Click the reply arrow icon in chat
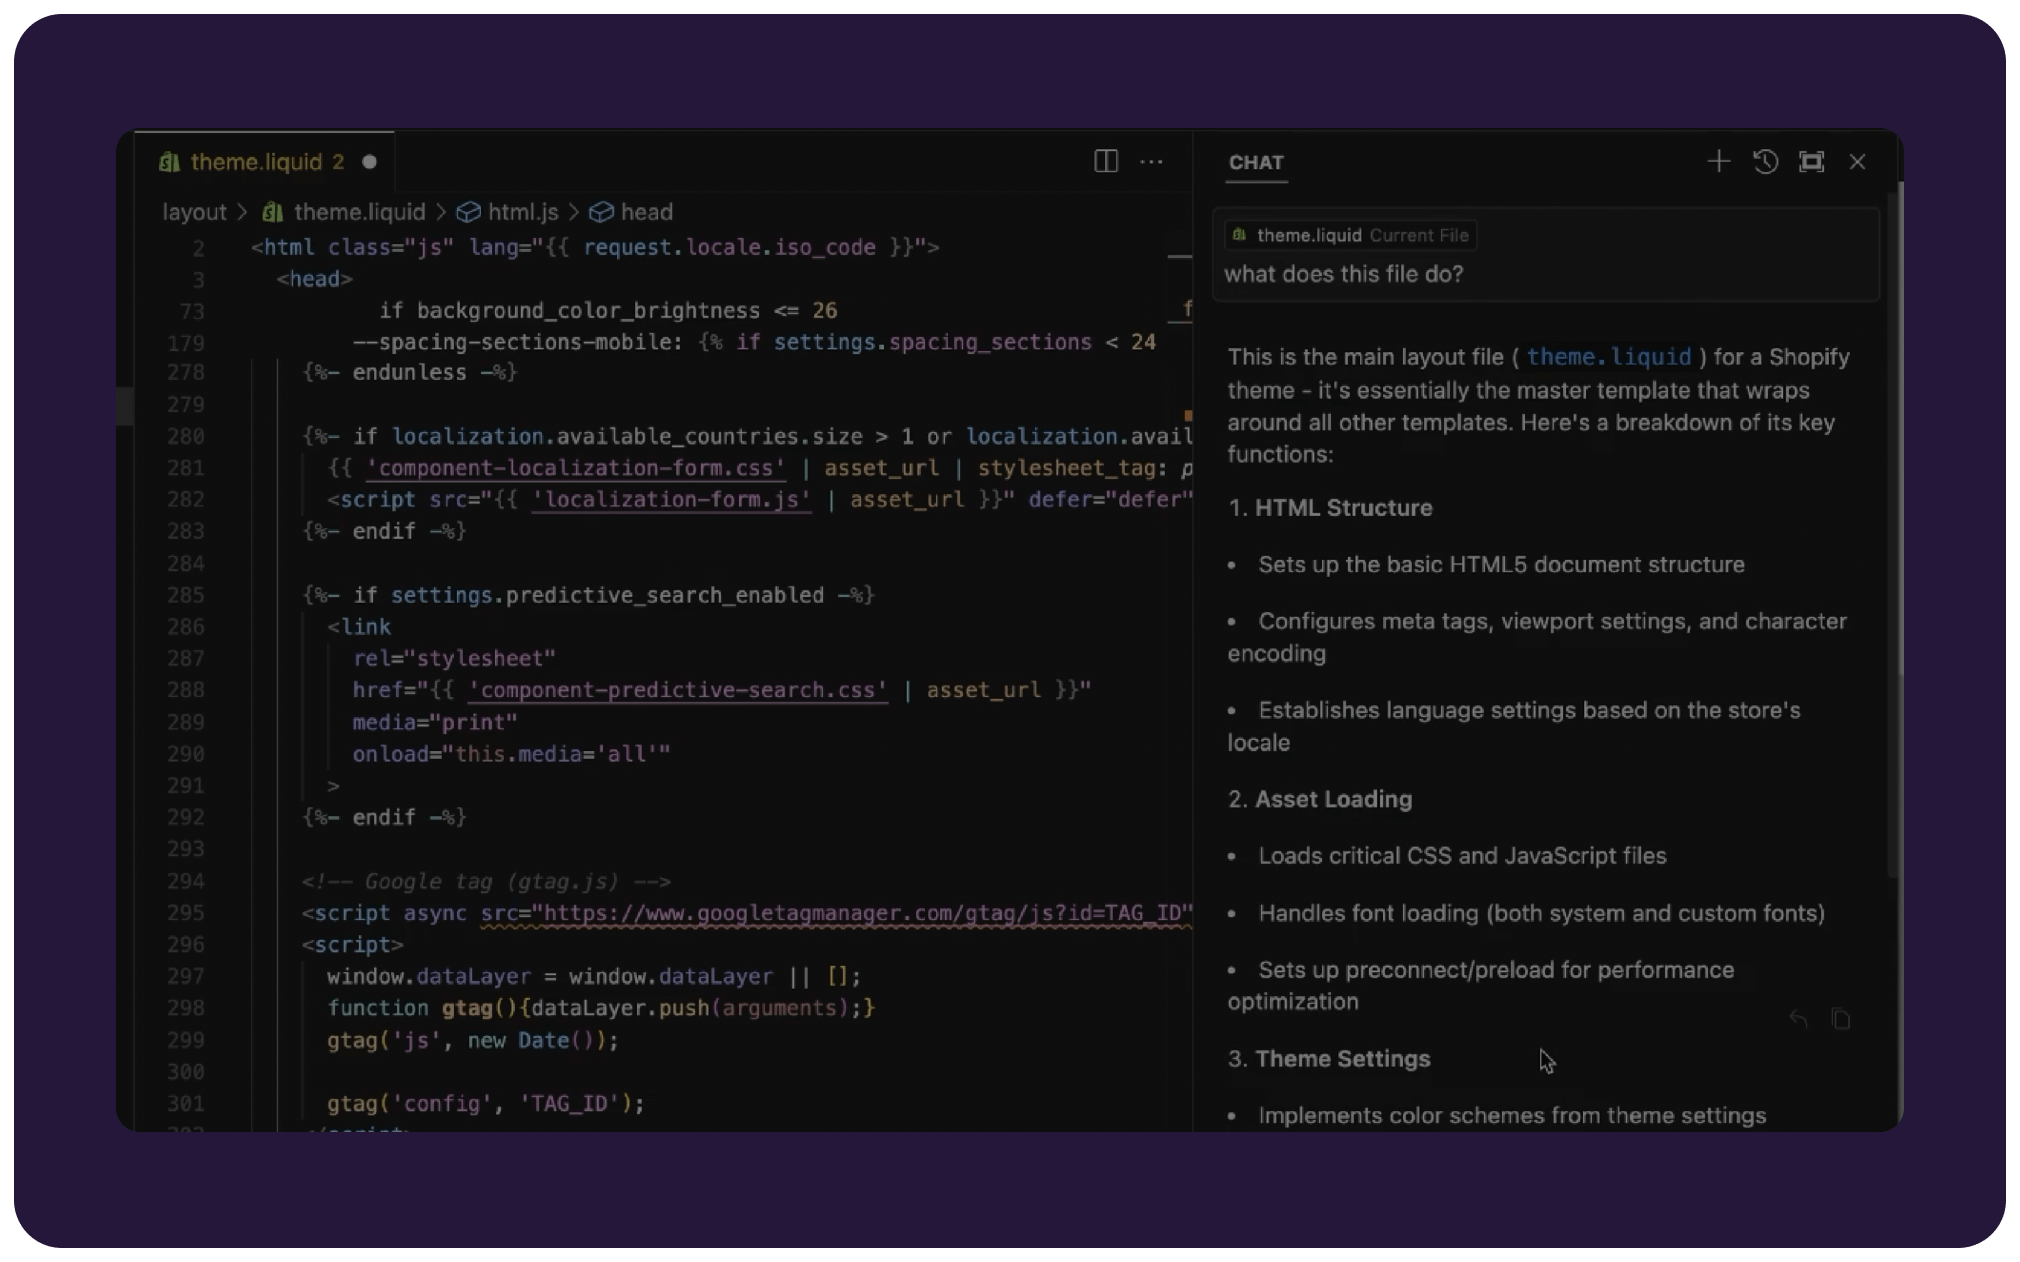This screenshot has width=2020, height=1262. point(1798,1019)
